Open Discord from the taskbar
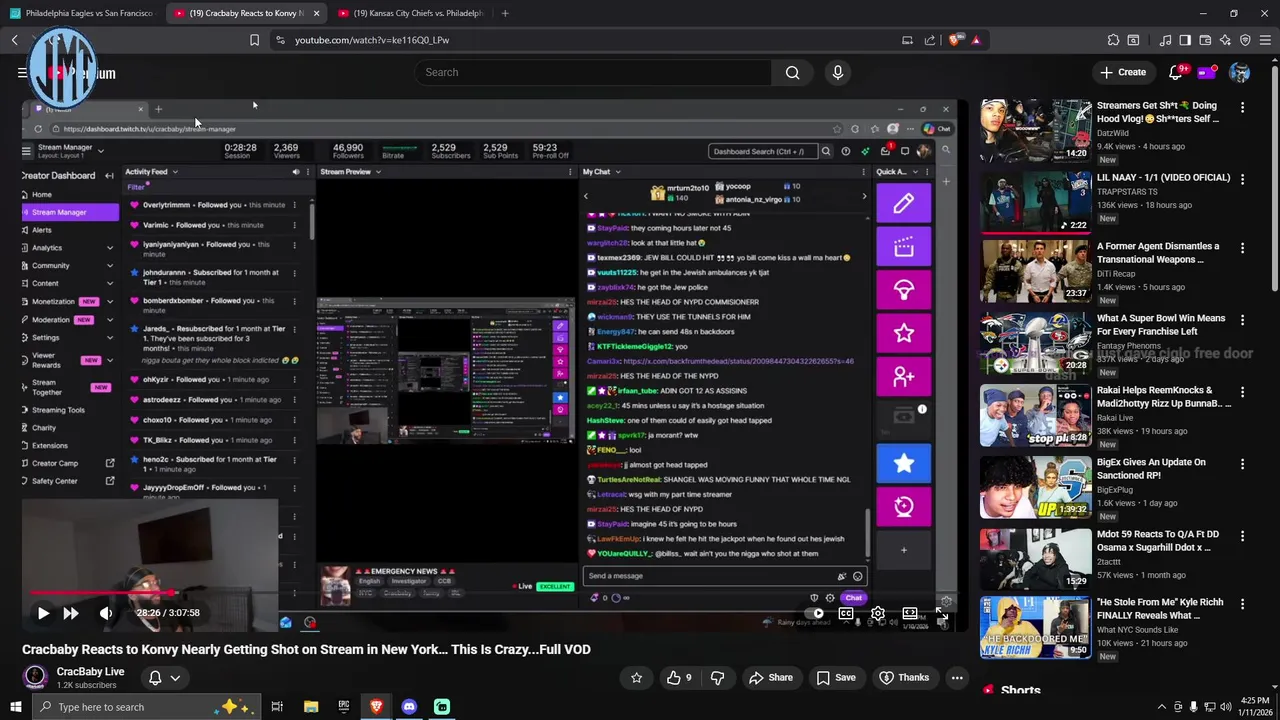The width and height of the screenshot is (1280, 720). [x=409, y=706]
